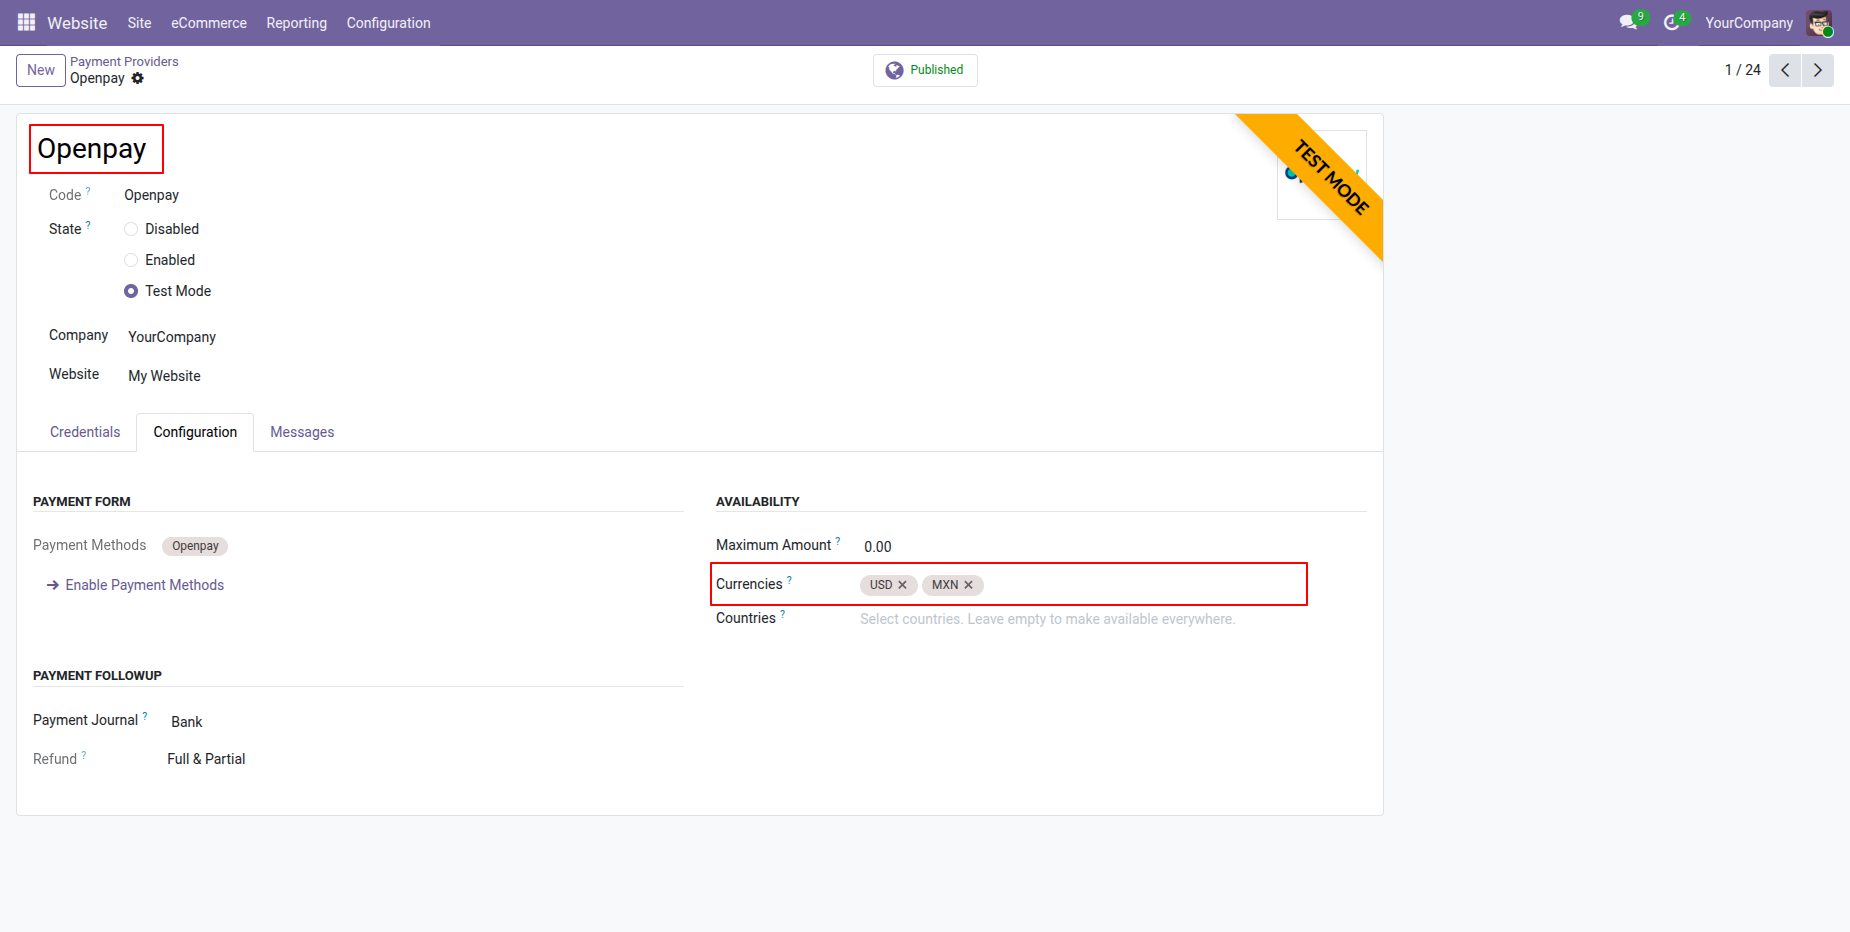The width and height of the screenshot is (1850, 932).
Task: Click the provider logo image
Action: [x=1321, y=174]
